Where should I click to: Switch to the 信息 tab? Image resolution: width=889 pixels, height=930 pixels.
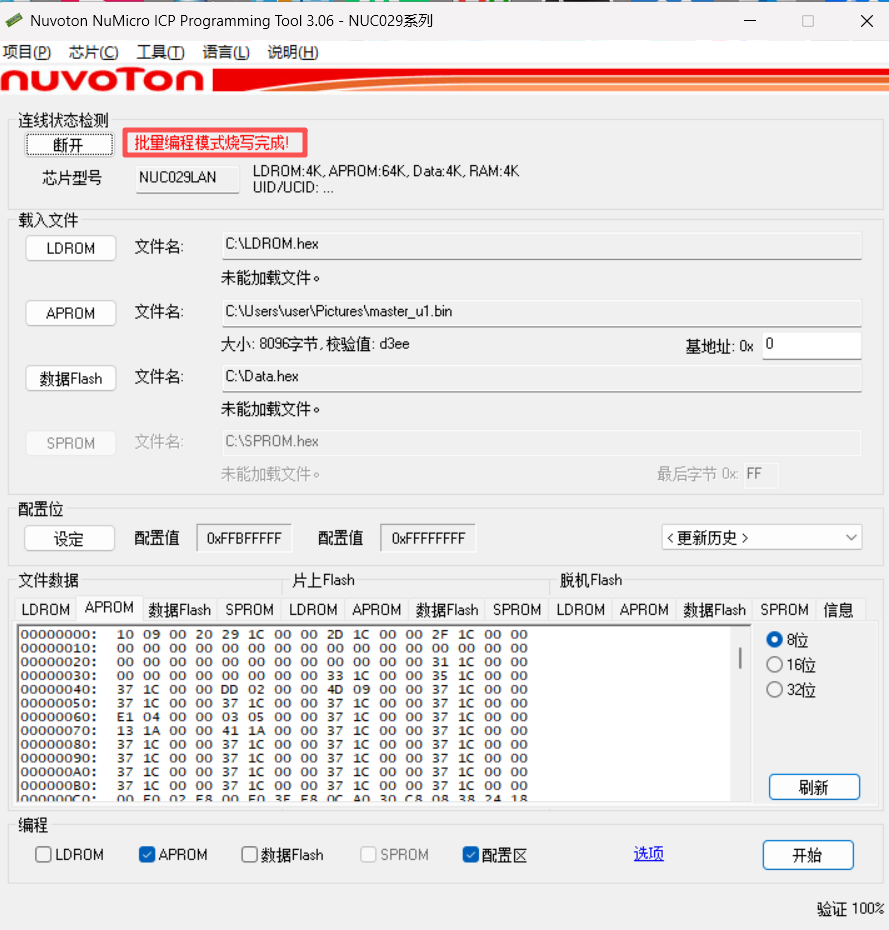(x=838, y=609)
